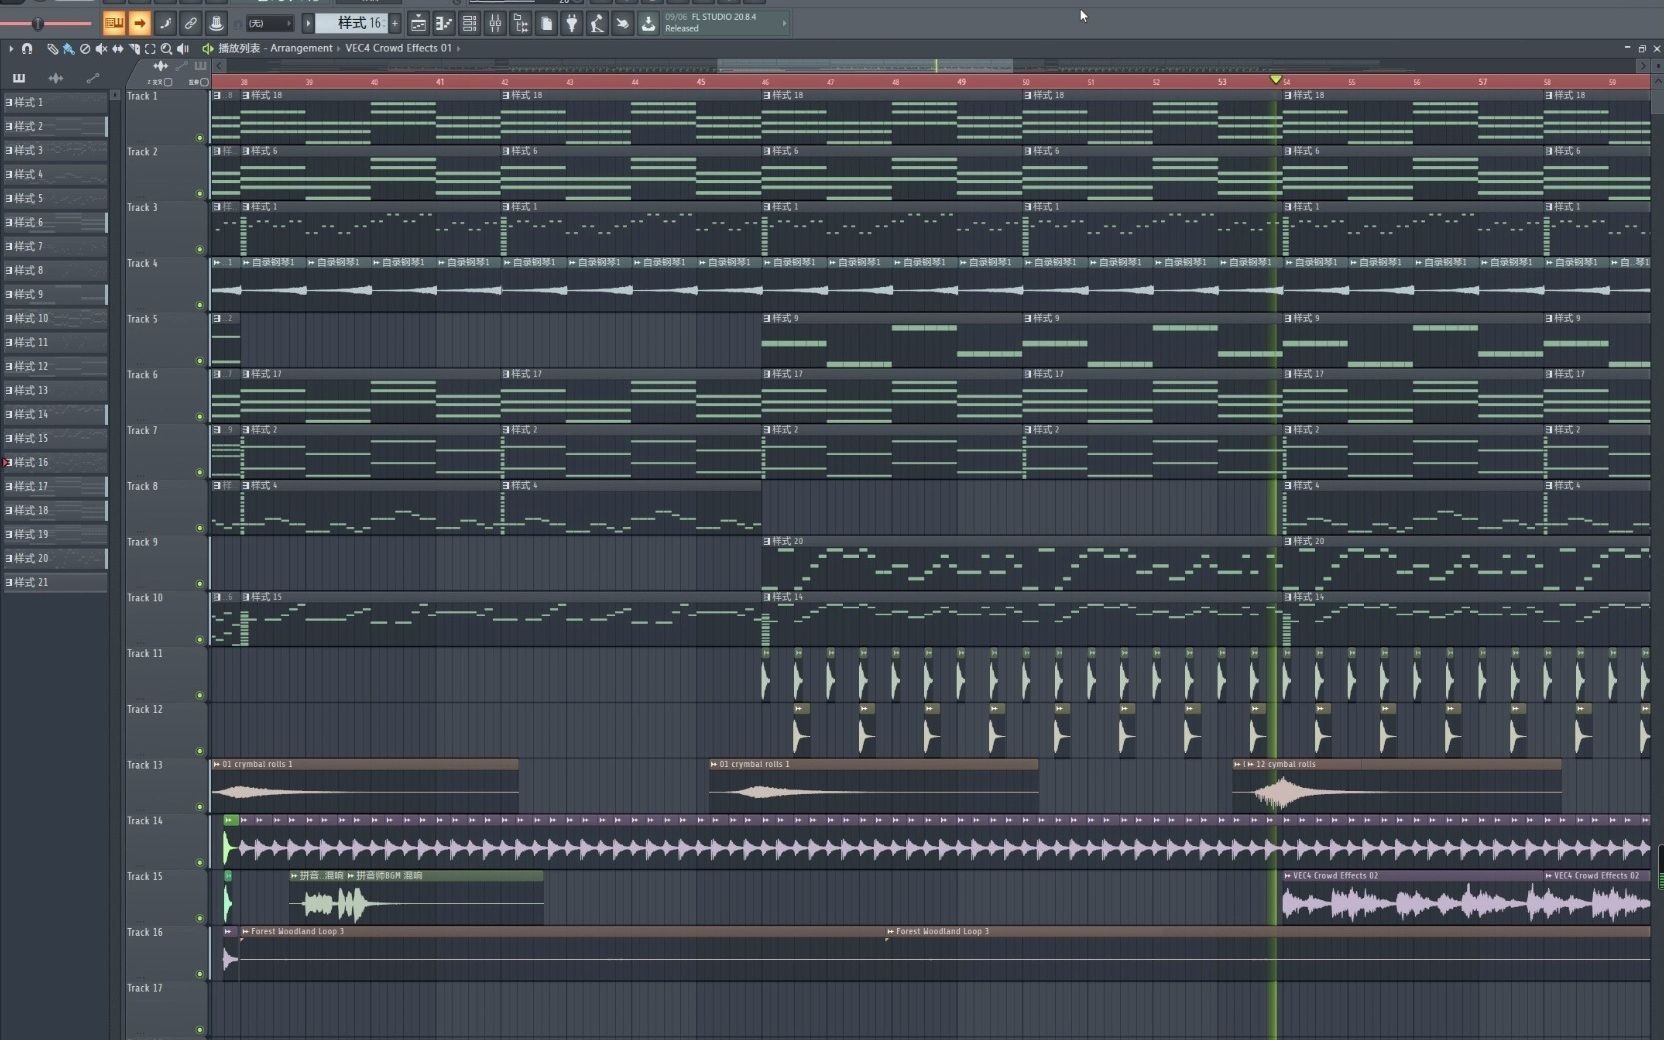Select the Slice tool
This screenshot has height=1040, width=1664.
click(x=134, y=48)
